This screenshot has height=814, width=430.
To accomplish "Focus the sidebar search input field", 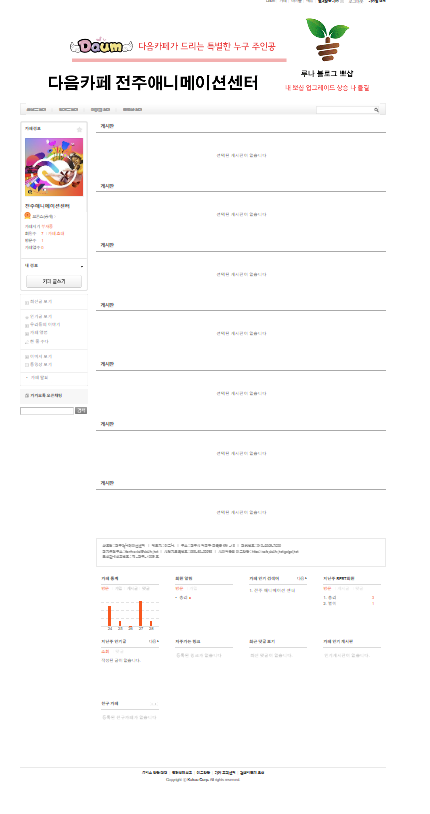I will click(47, 411).
